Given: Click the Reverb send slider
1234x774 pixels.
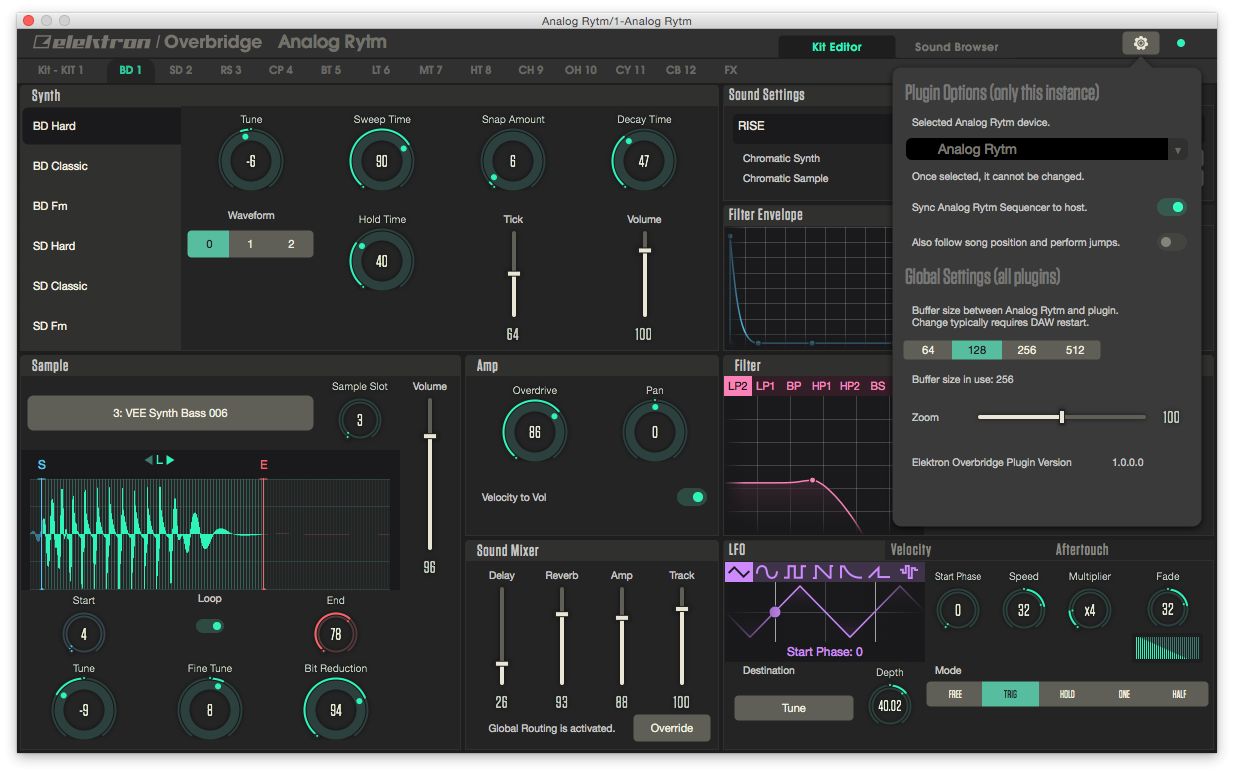Looking at the screenshot, I should [562, 636].
